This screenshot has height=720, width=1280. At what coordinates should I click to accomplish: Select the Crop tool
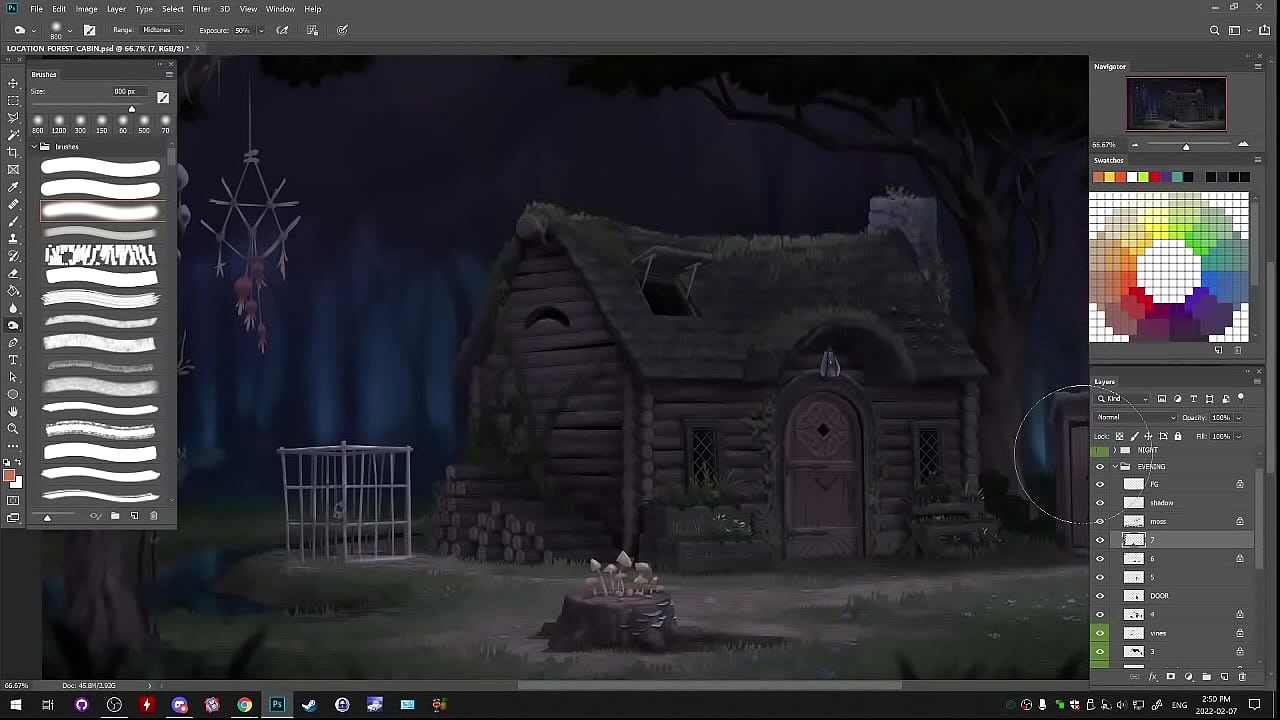[13, 152]
